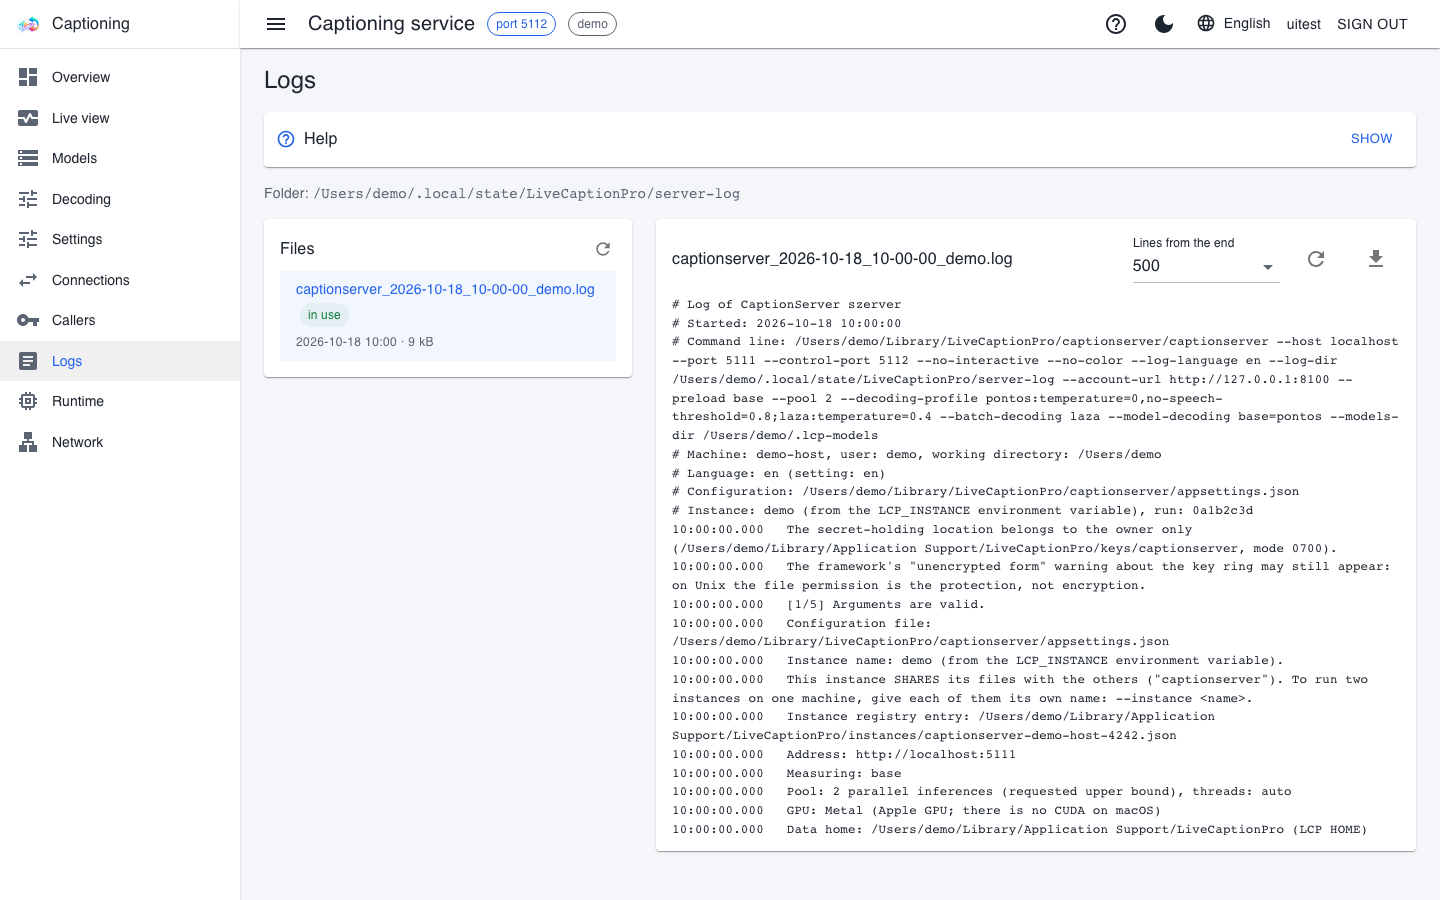Open Models page in the sidebar
Viewport: 1440px width, 900px height.
(120, 158)
